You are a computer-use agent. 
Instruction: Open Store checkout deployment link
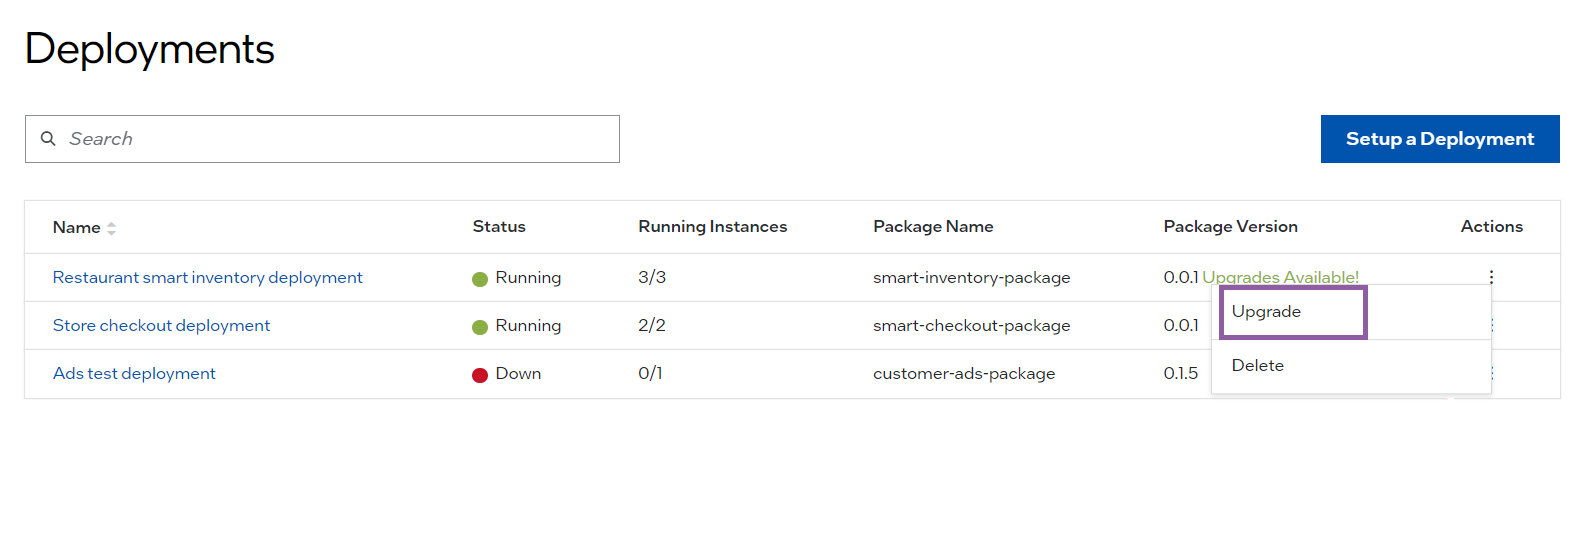pyautogui.click(x=161, y=325)
